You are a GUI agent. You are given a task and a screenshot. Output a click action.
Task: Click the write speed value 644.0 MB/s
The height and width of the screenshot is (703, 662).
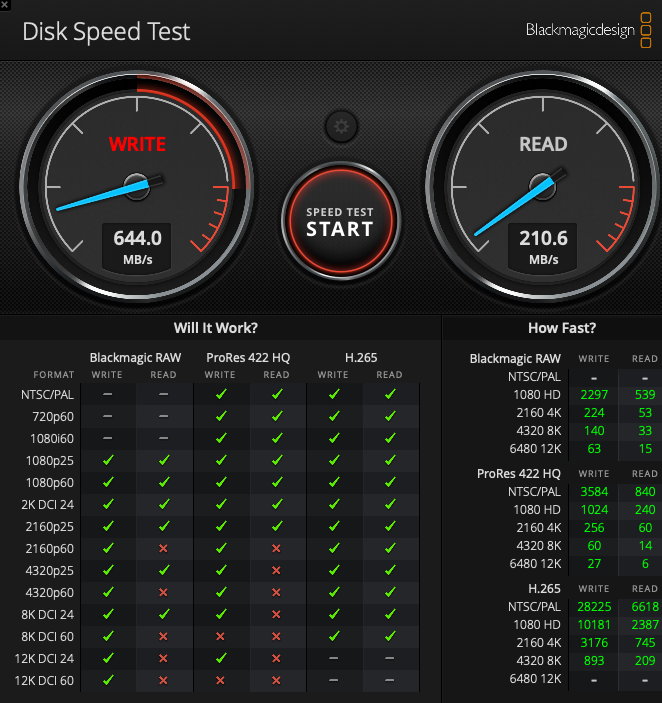137,247
